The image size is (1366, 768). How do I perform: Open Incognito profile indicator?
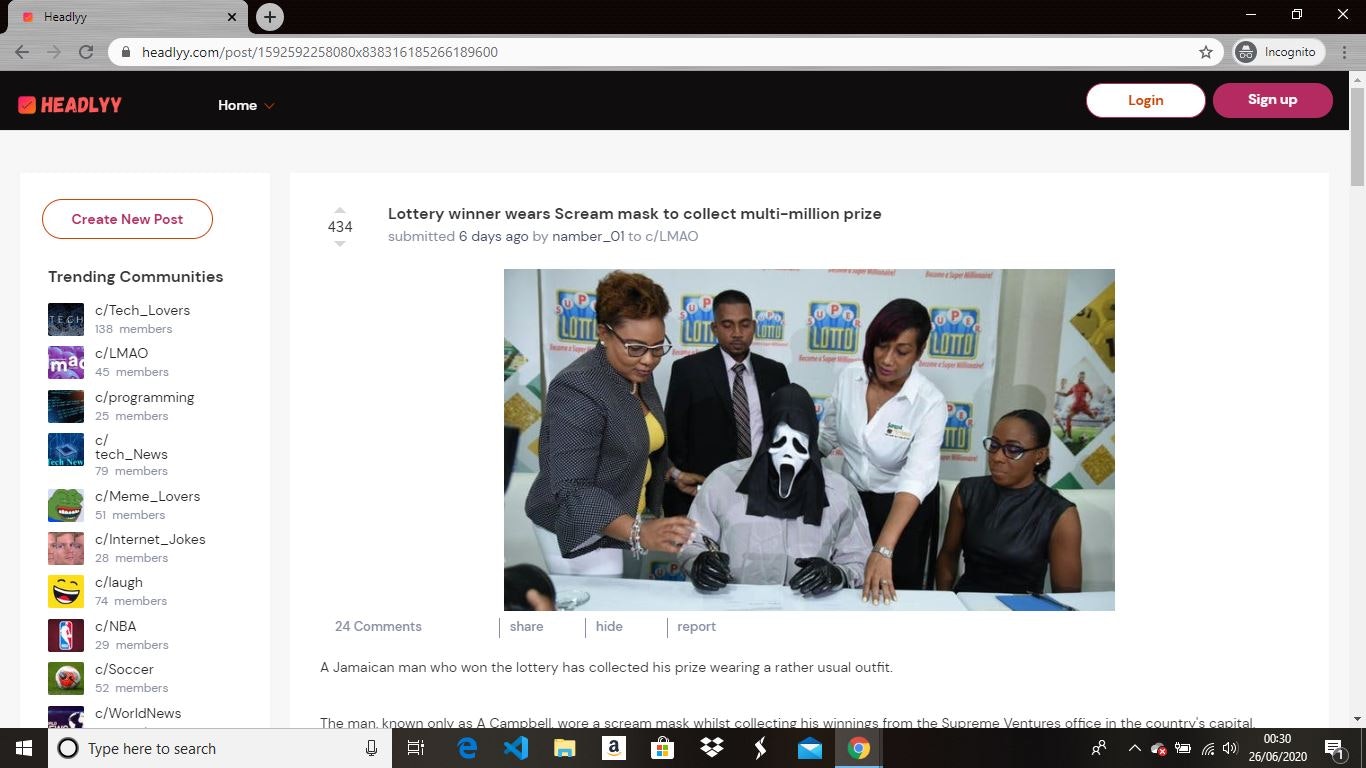coord(1278,52)
